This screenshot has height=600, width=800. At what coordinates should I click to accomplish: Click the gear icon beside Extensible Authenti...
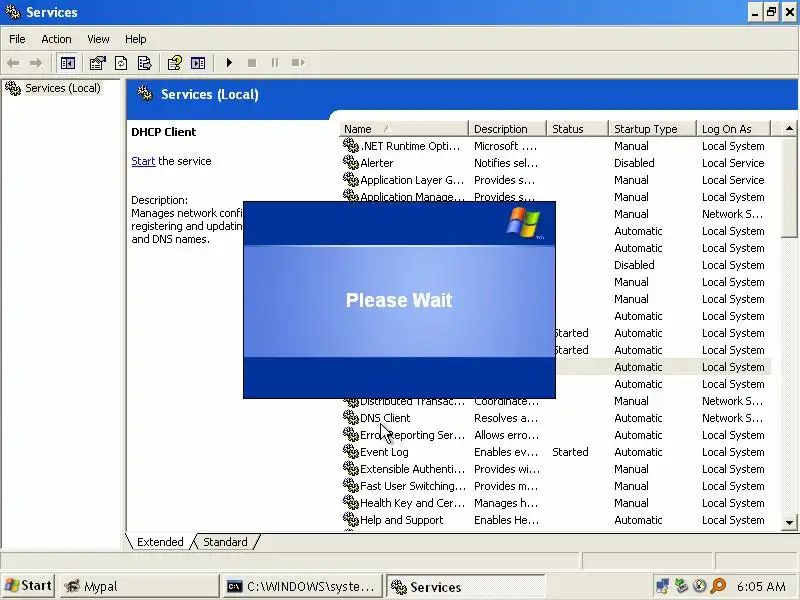[351, 468]
